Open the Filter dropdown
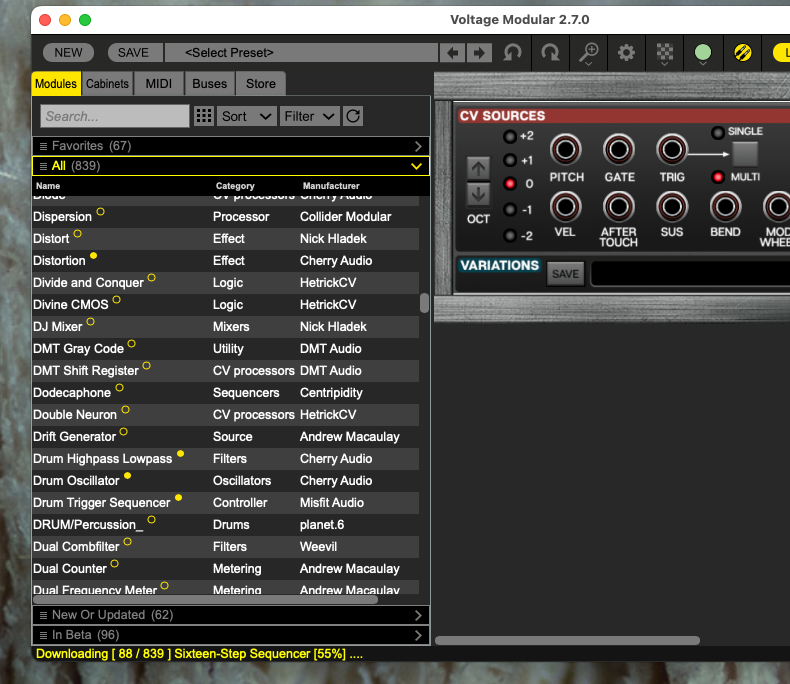The image size is (790, 684). point(310,116)
